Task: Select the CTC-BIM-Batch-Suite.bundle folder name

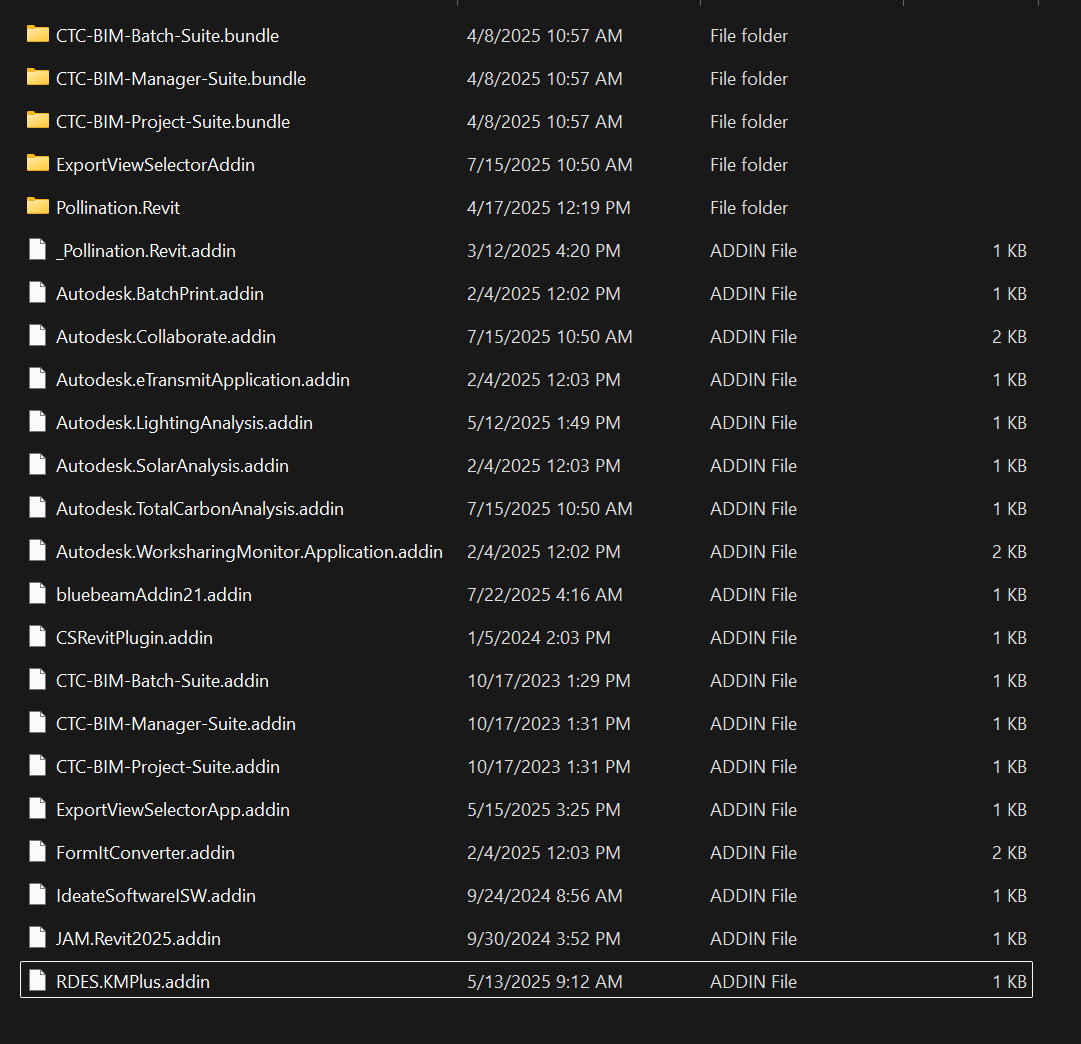Action: [x=168, y=36]
